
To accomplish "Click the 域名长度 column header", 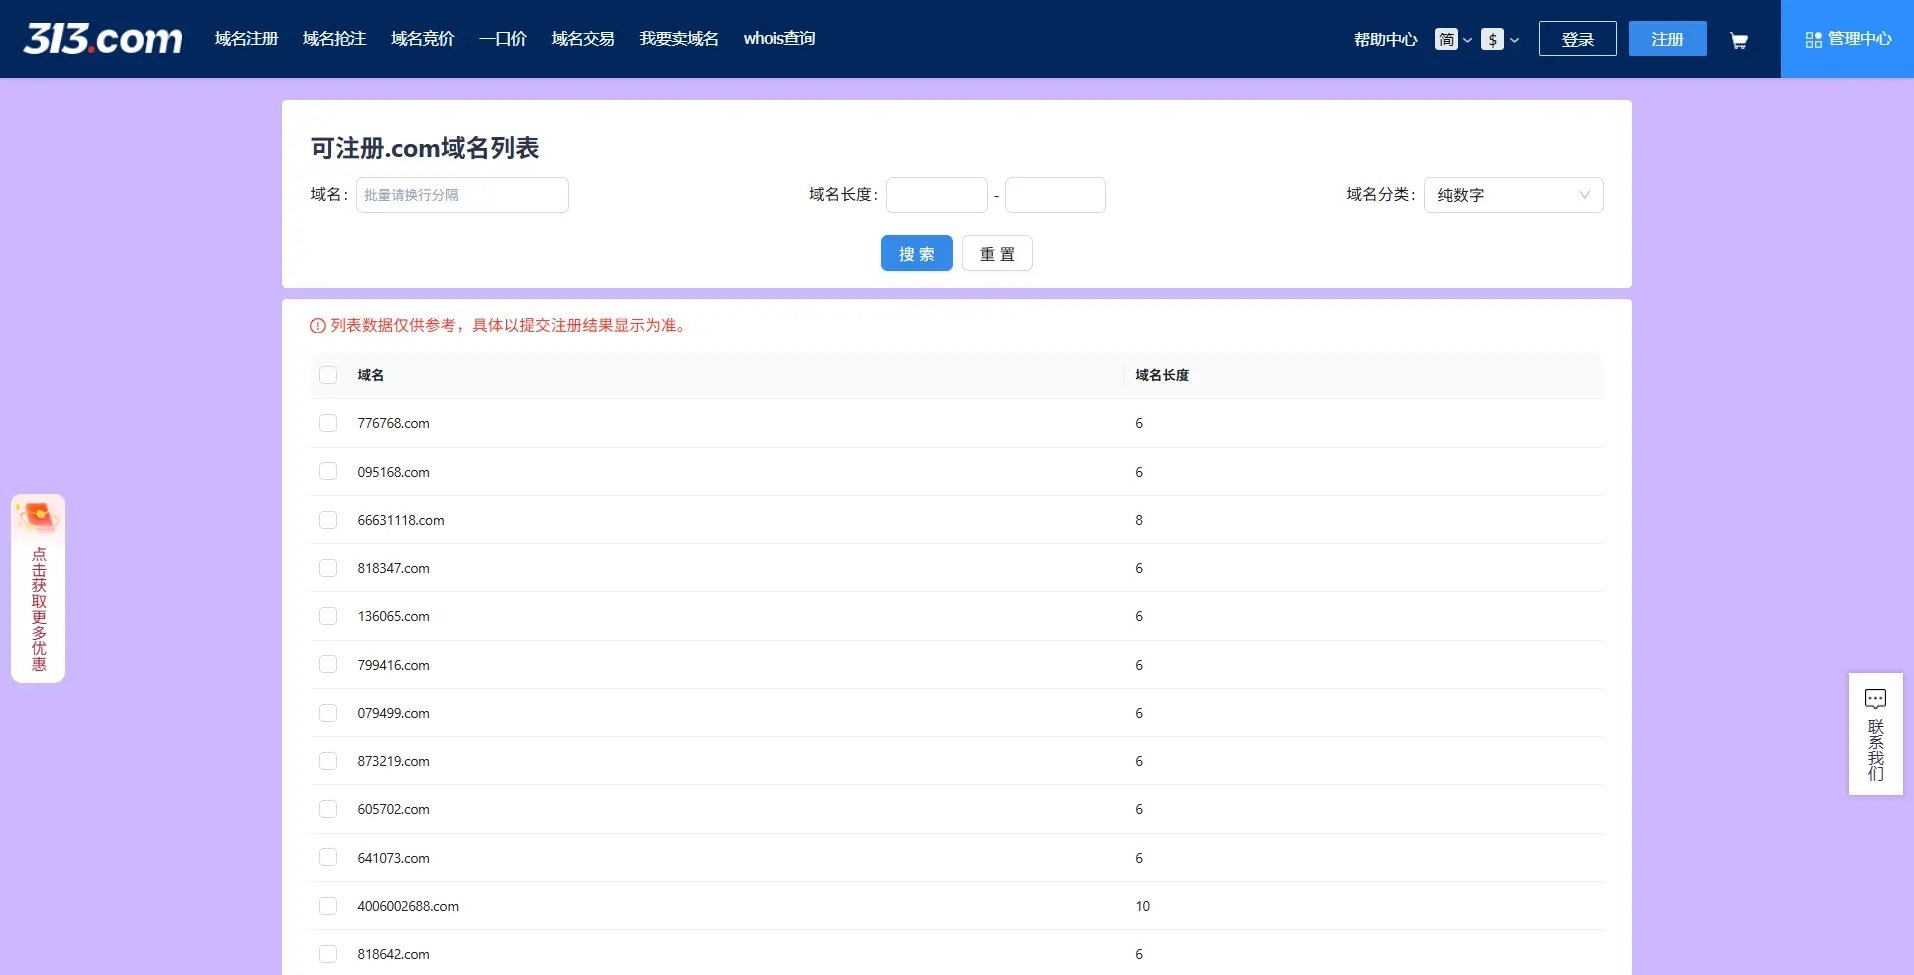I will pos(1162,375).
